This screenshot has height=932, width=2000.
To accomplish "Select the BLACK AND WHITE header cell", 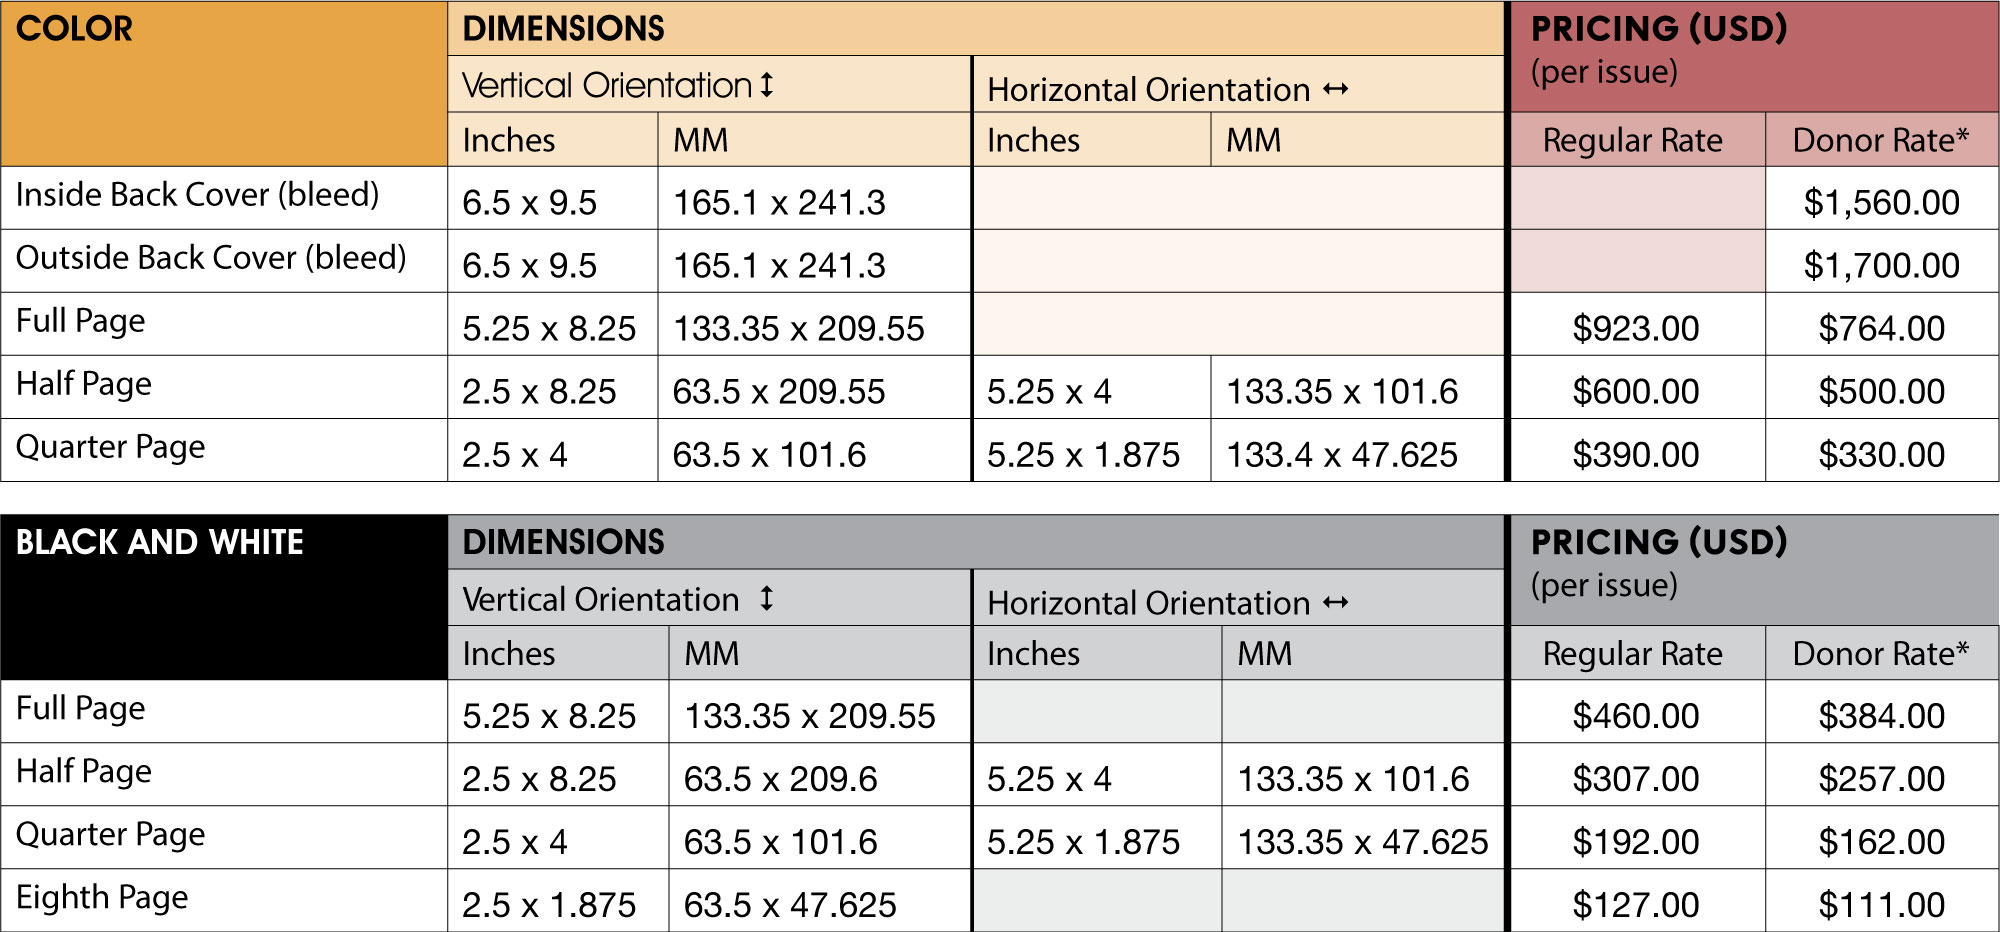I will 224,597.
